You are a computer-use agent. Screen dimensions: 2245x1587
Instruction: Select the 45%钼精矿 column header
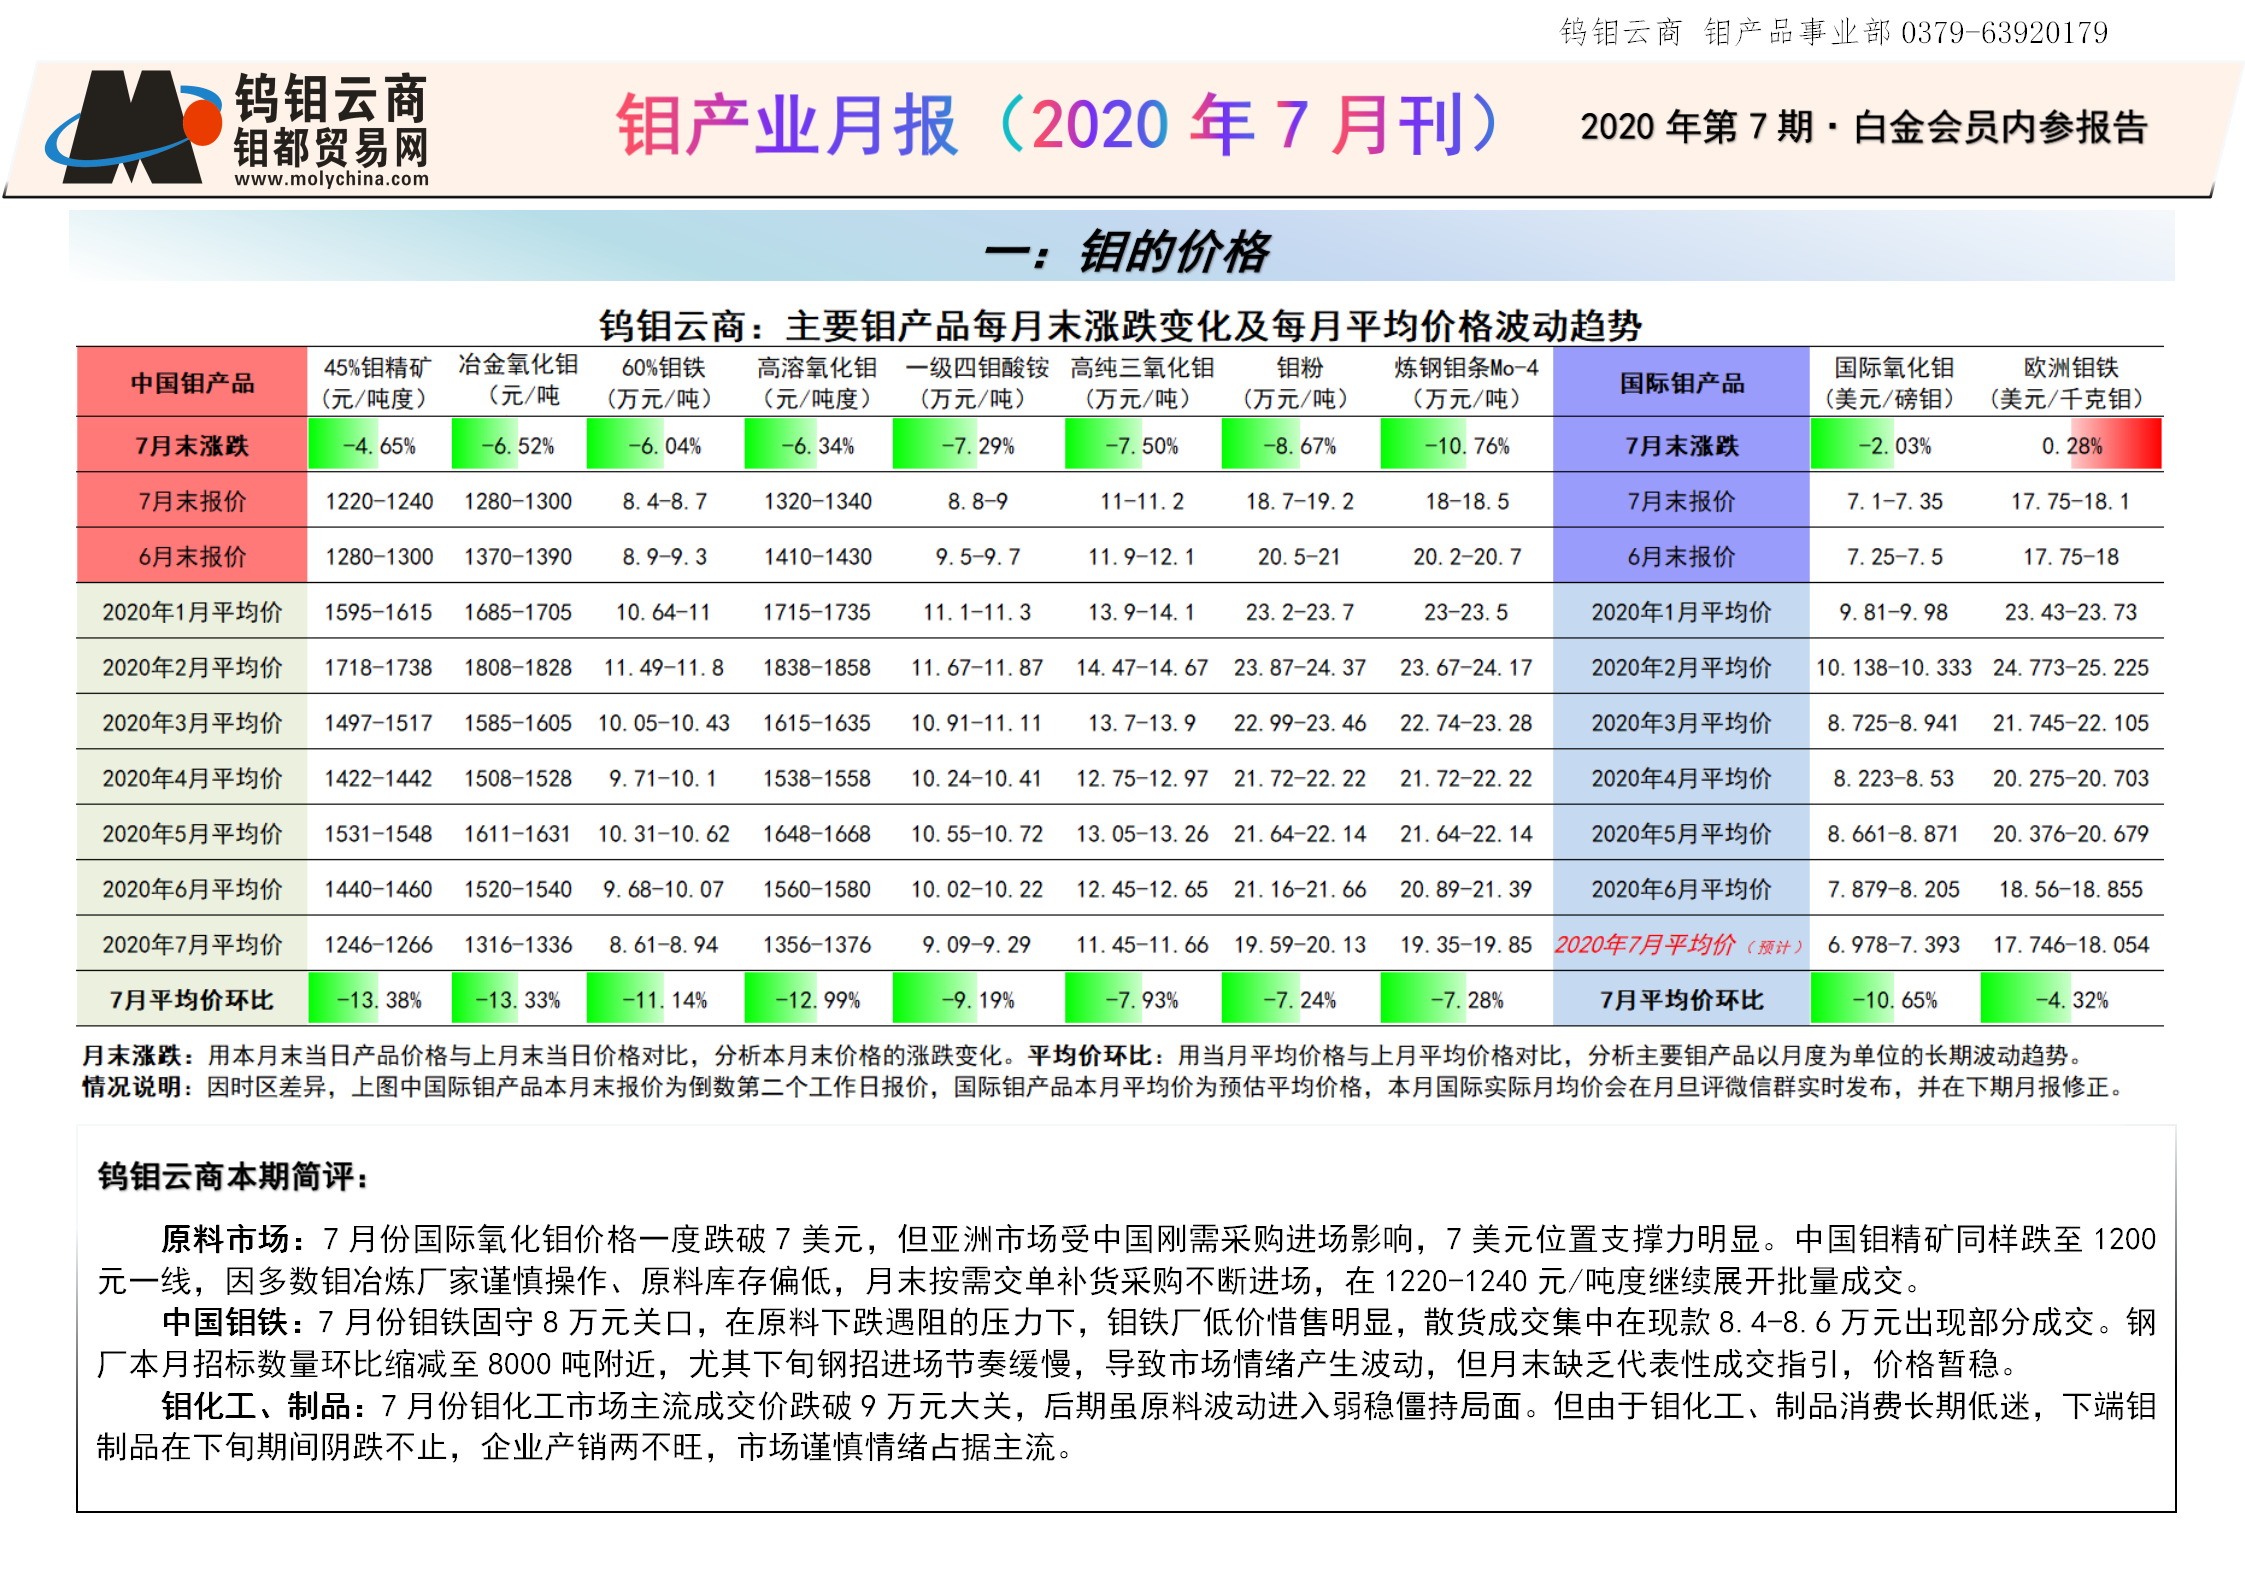coord(377,383)
